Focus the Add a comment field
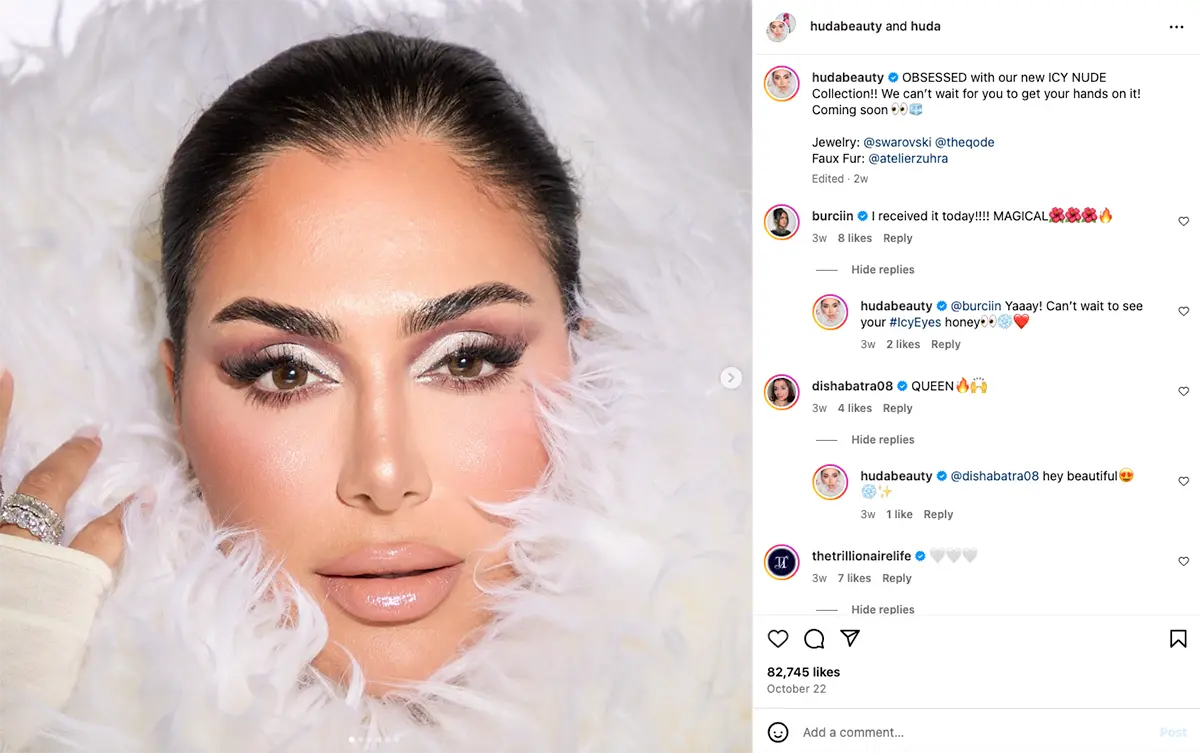Viewport: 1200px width, 753px height. (970, 732)
